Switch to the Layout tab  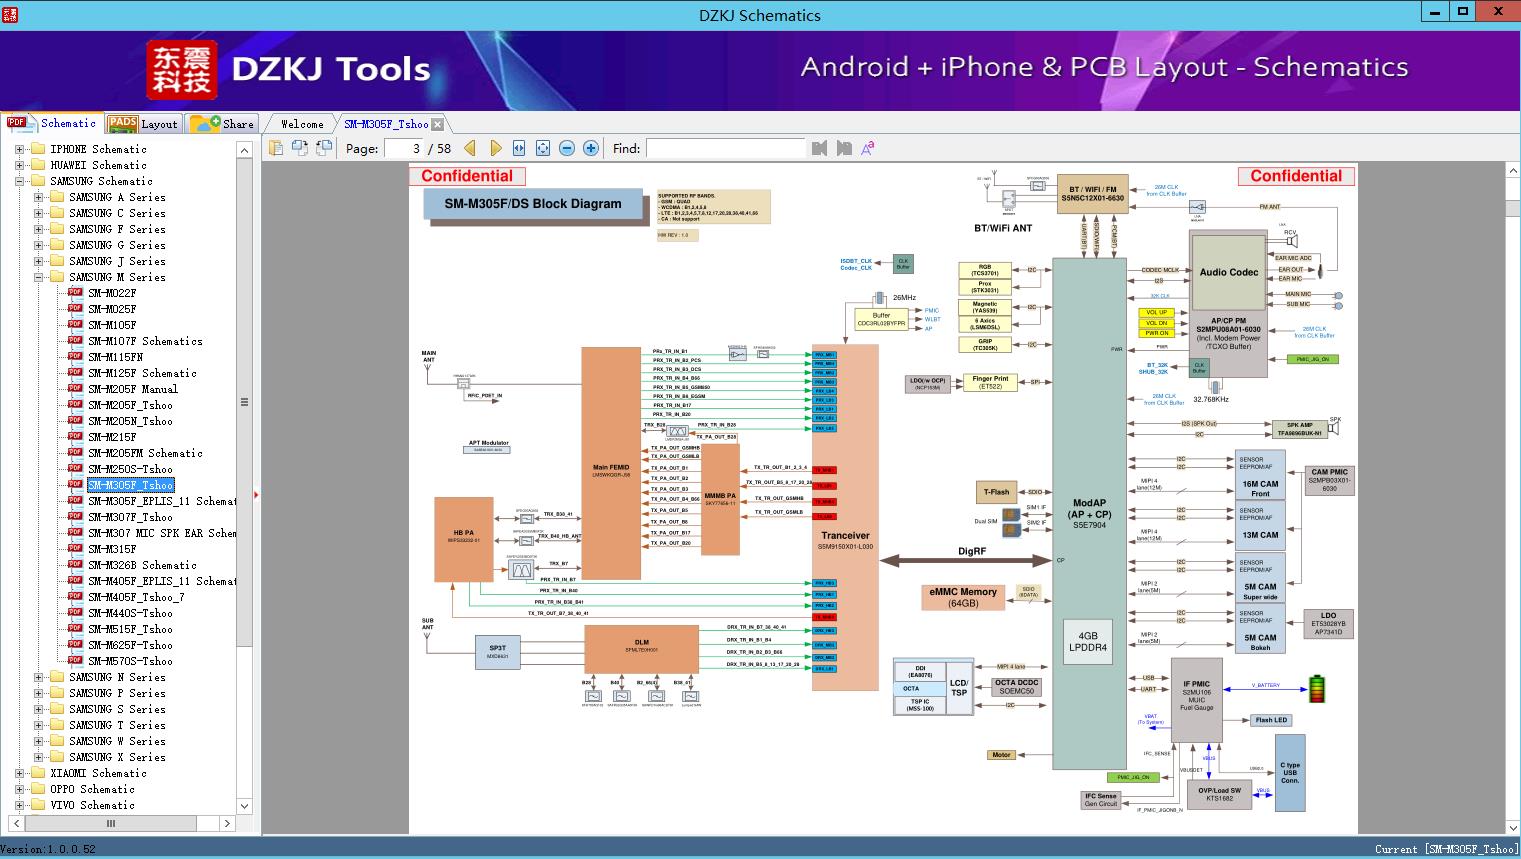pos(143,124)
